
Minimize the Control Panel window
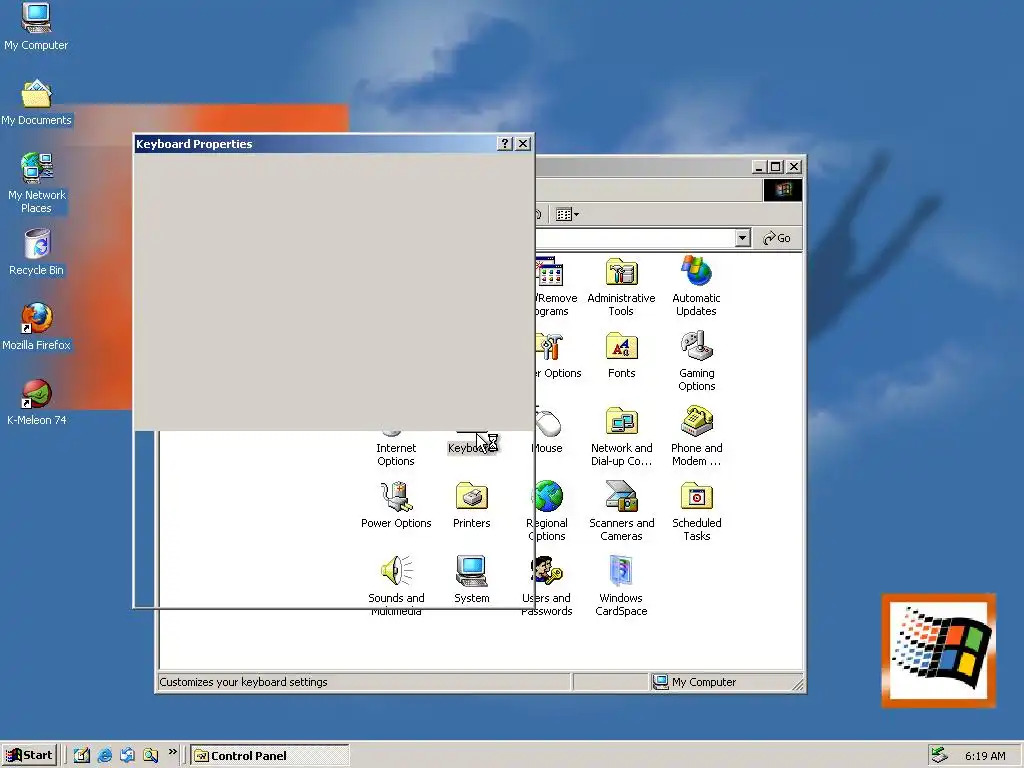pos(759,167)
